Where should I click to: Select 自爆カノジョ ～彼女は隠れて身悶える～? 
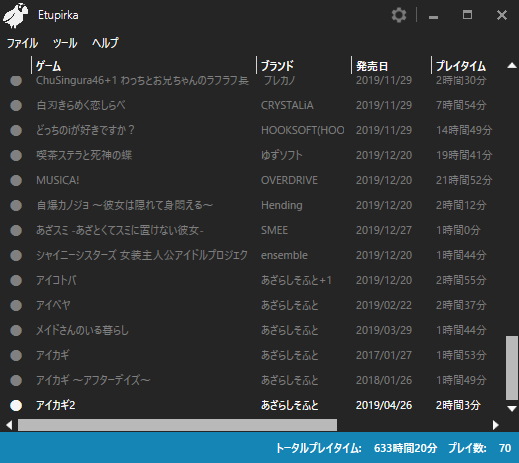click(124, 205)
